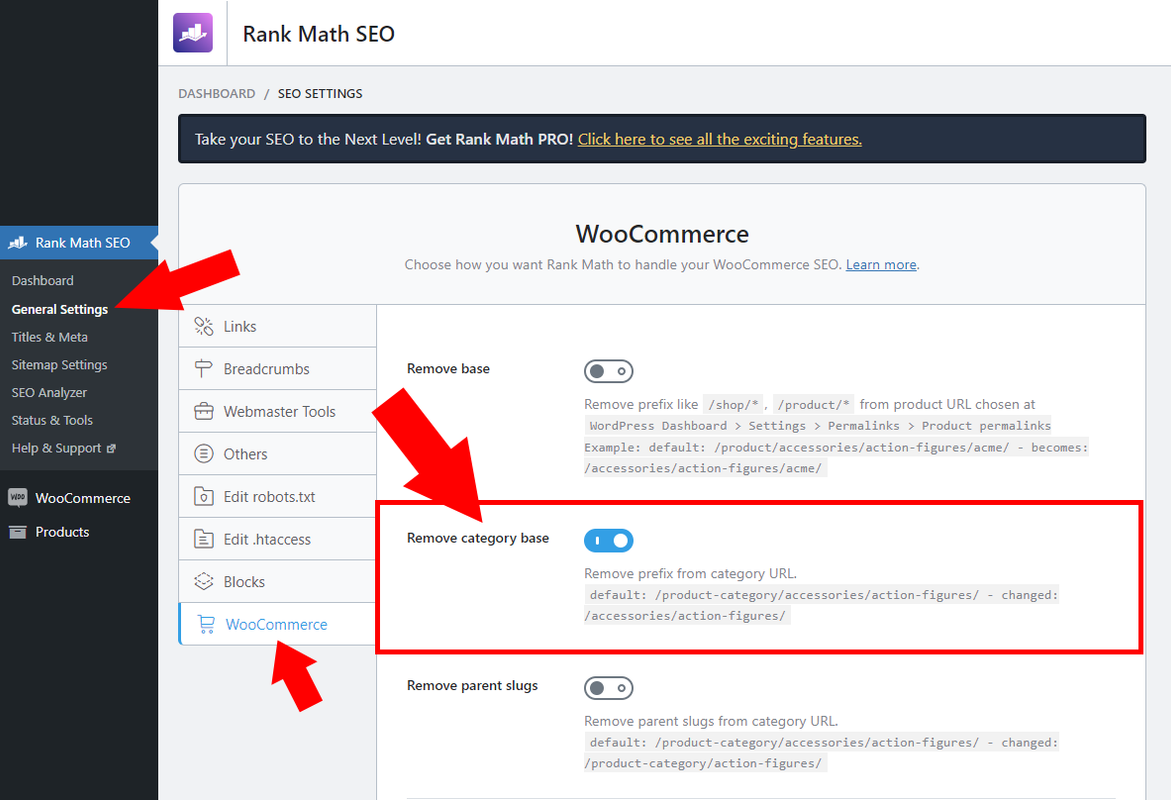Image resolution: width=1171 pixels, height=800 pixels.
Task: Open Status & Tools submenu item
Action: (52, 420)
